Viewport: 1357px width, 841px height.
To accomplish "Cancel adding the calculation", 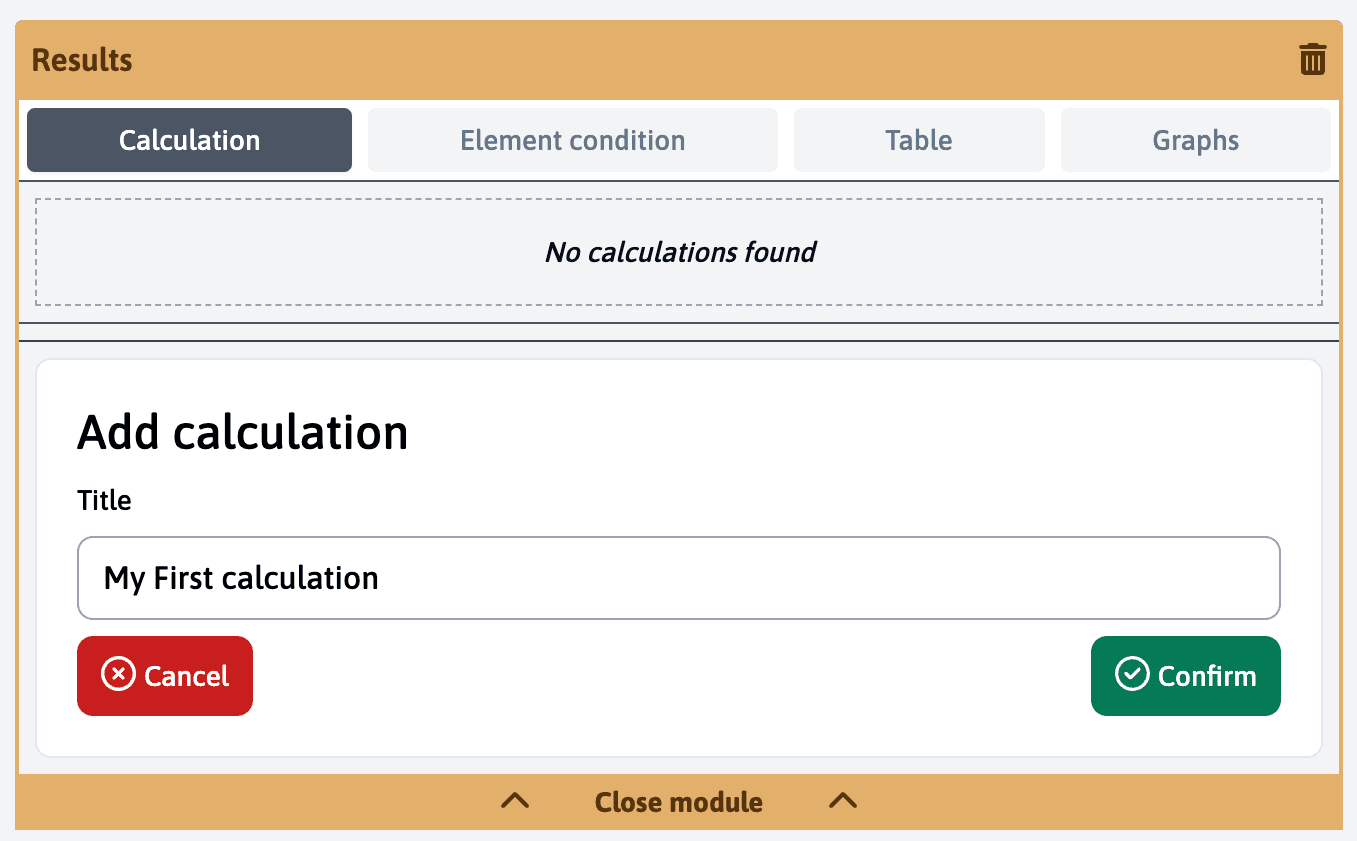I will coord(164,675).
